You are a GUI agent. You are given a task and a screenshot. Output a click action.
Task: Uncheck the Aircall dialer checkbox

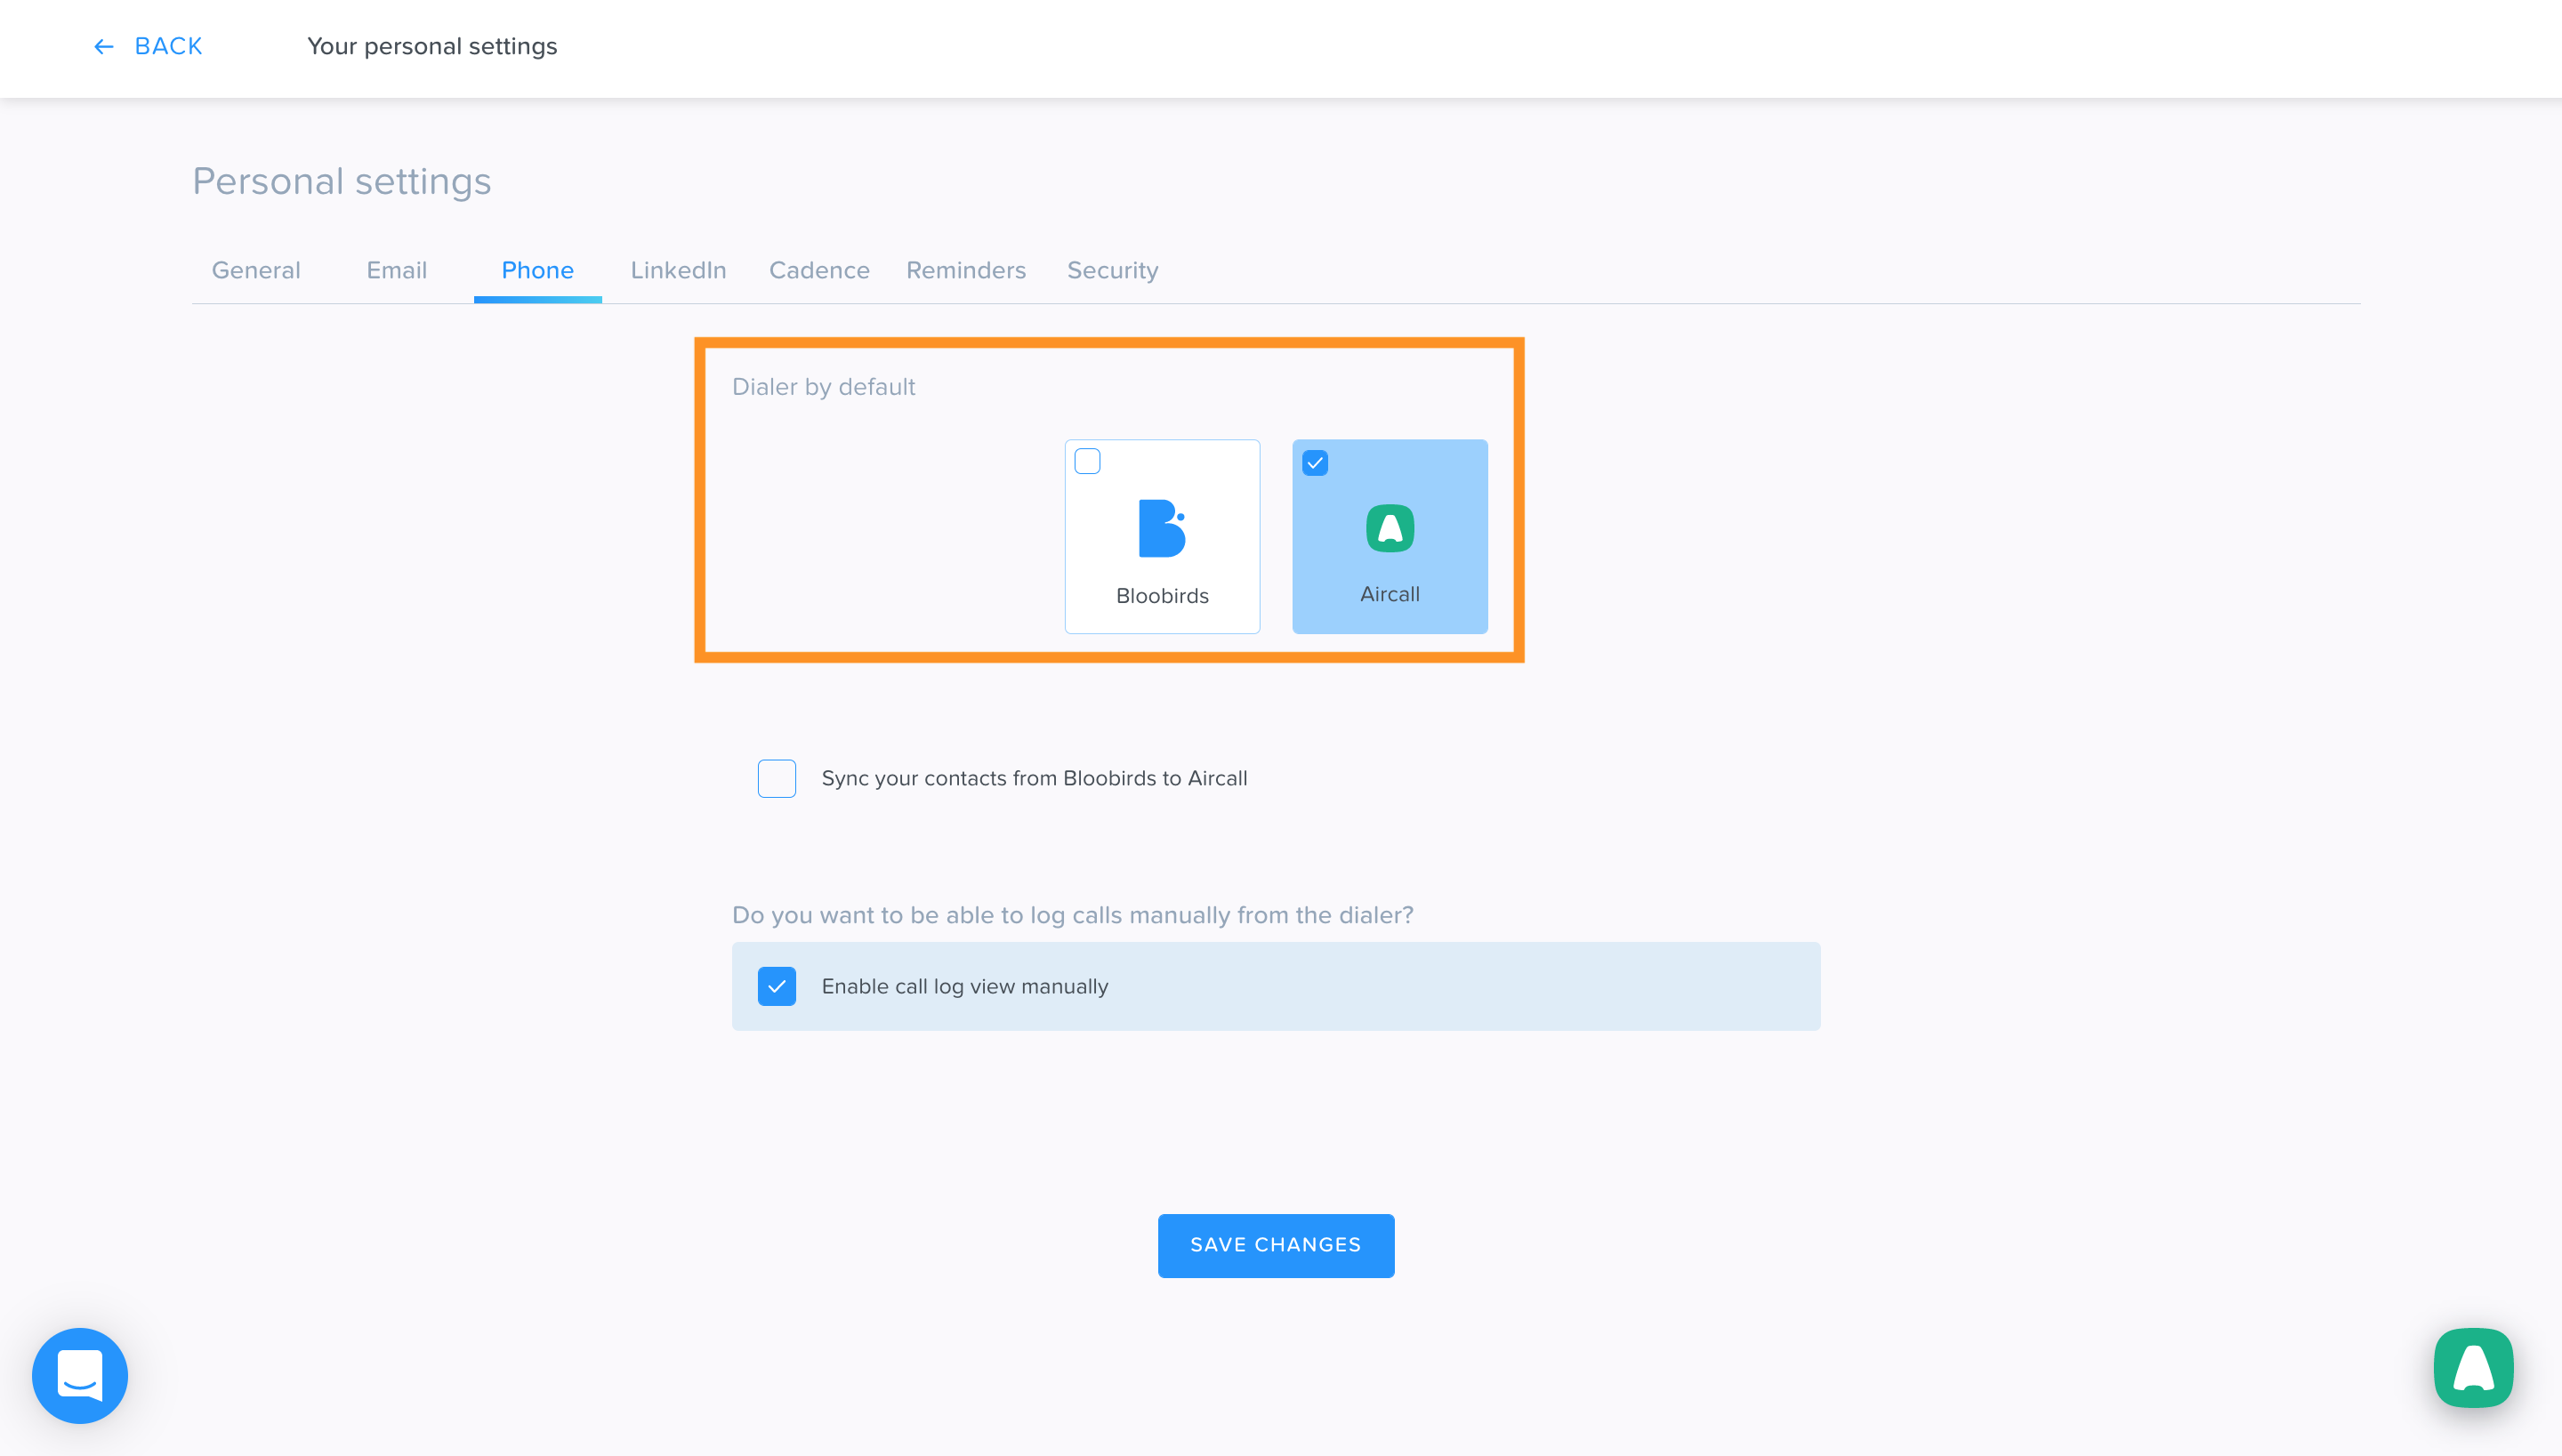tap(1315, 463)
